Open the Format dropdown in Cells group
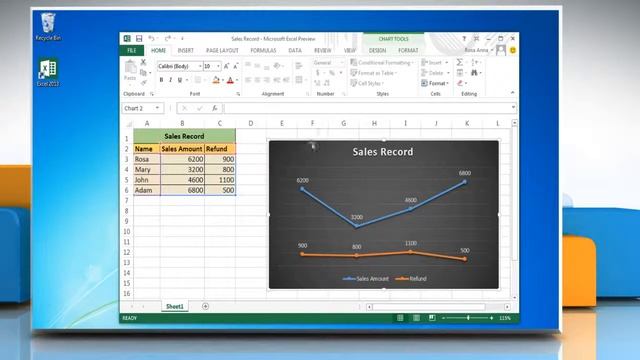This screenshot has height=360, width=640. click(x=435, y=83)
